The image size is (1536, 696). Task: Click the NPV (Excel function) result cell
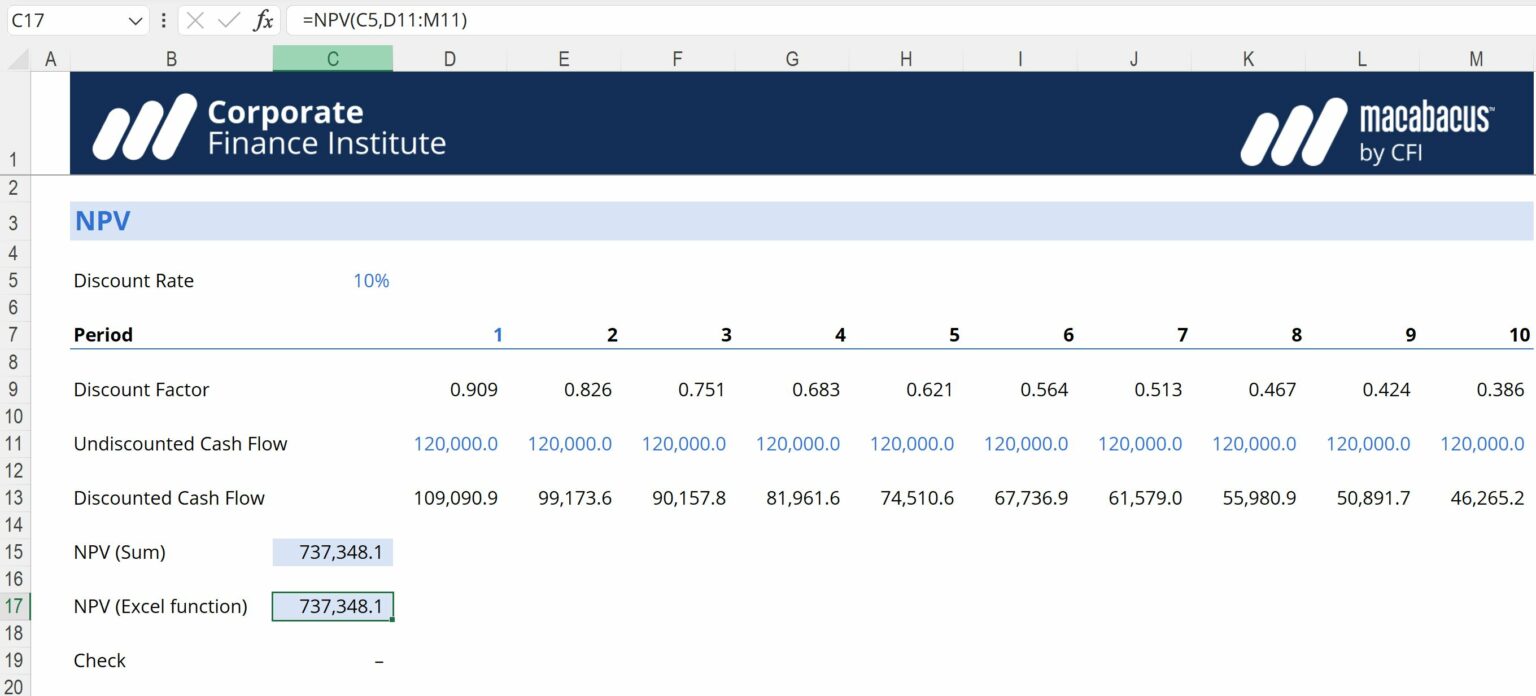333,606
